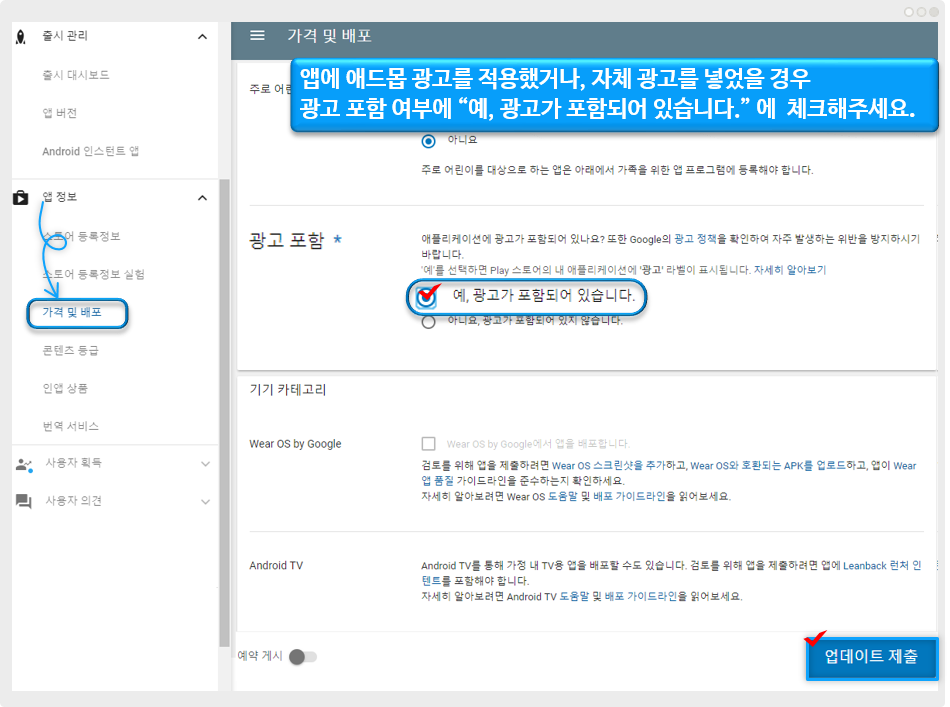Open Leanback 런처 인텐트 link
The height and width of the screenshot is (707, 950).
click(x=882, y=566)
